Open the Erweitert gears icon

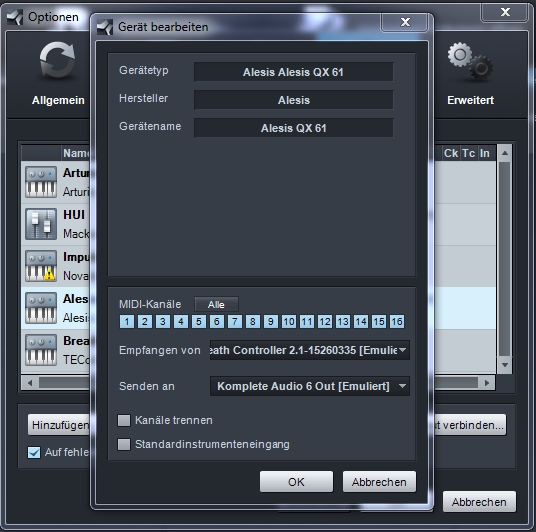coord(470,62)
